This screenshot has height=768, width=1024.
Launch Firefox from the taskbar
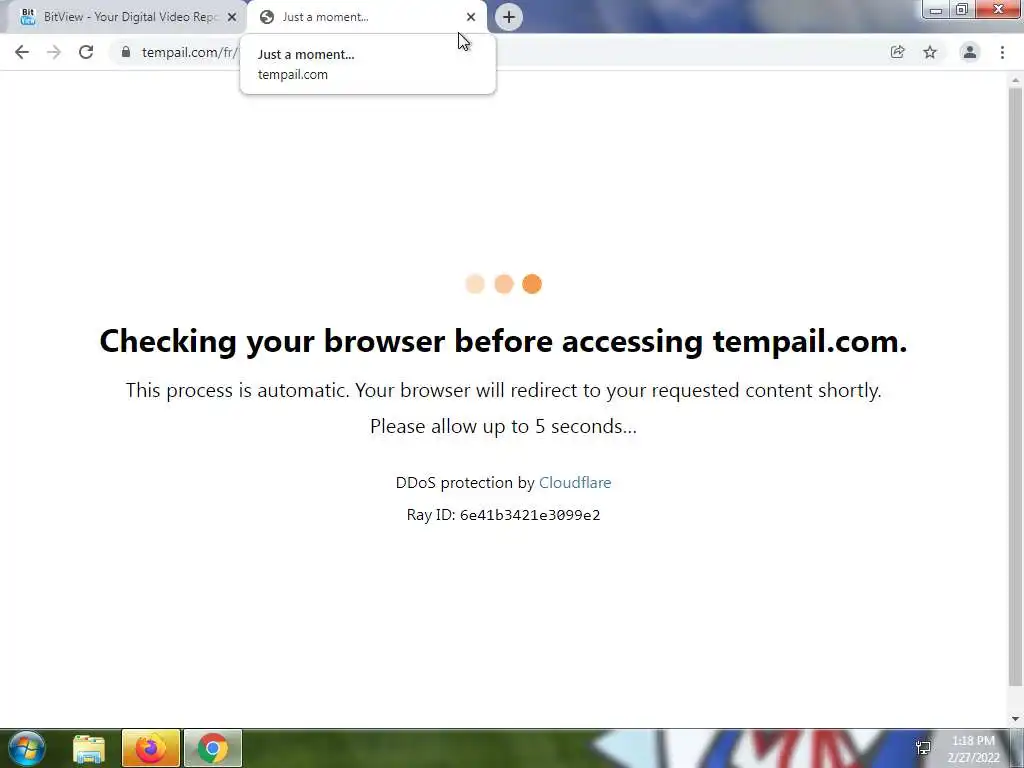pyautogui.click(x=150, y=748)
